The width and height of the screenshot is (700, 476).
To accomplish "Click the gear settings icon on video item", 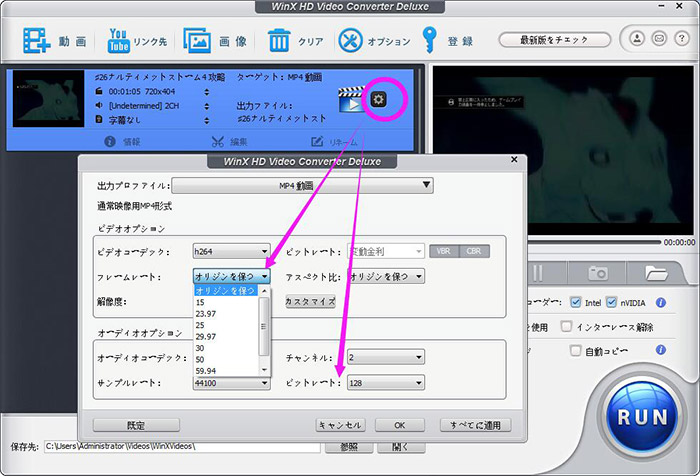I will click(x=379, y=99).
